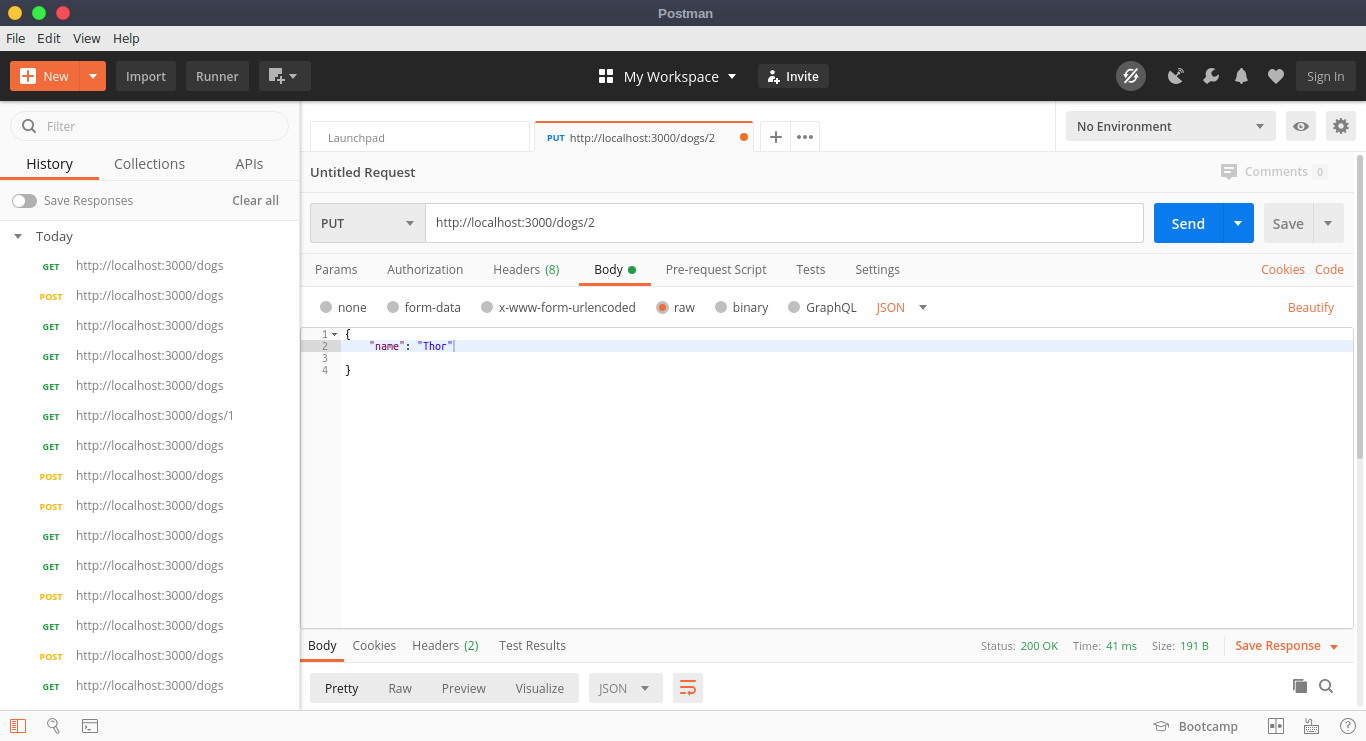This screenshot has height=741, width=1366.
Task: Click the unsaved dot on the PUT request tab
Action: coord(744,137)
